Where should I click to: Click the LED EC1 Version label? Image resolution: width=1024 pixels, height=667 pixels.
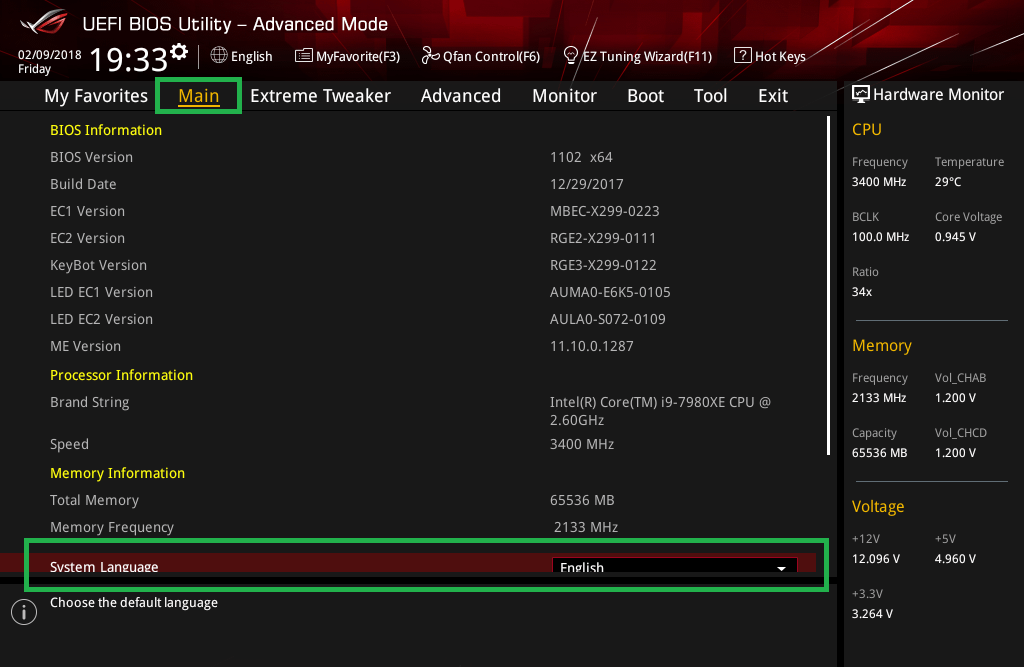(102, 292)
